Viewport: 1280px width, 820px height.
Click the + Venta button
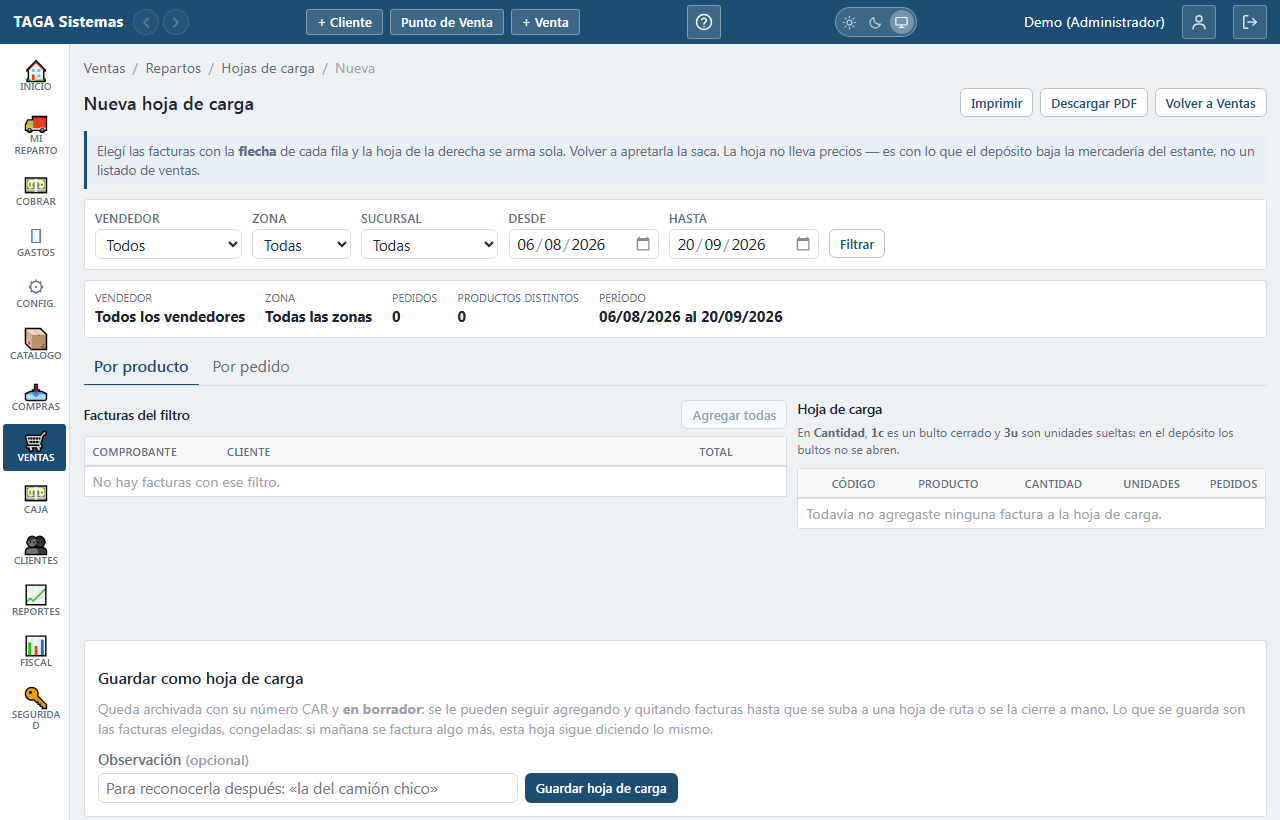coord(545,22)
